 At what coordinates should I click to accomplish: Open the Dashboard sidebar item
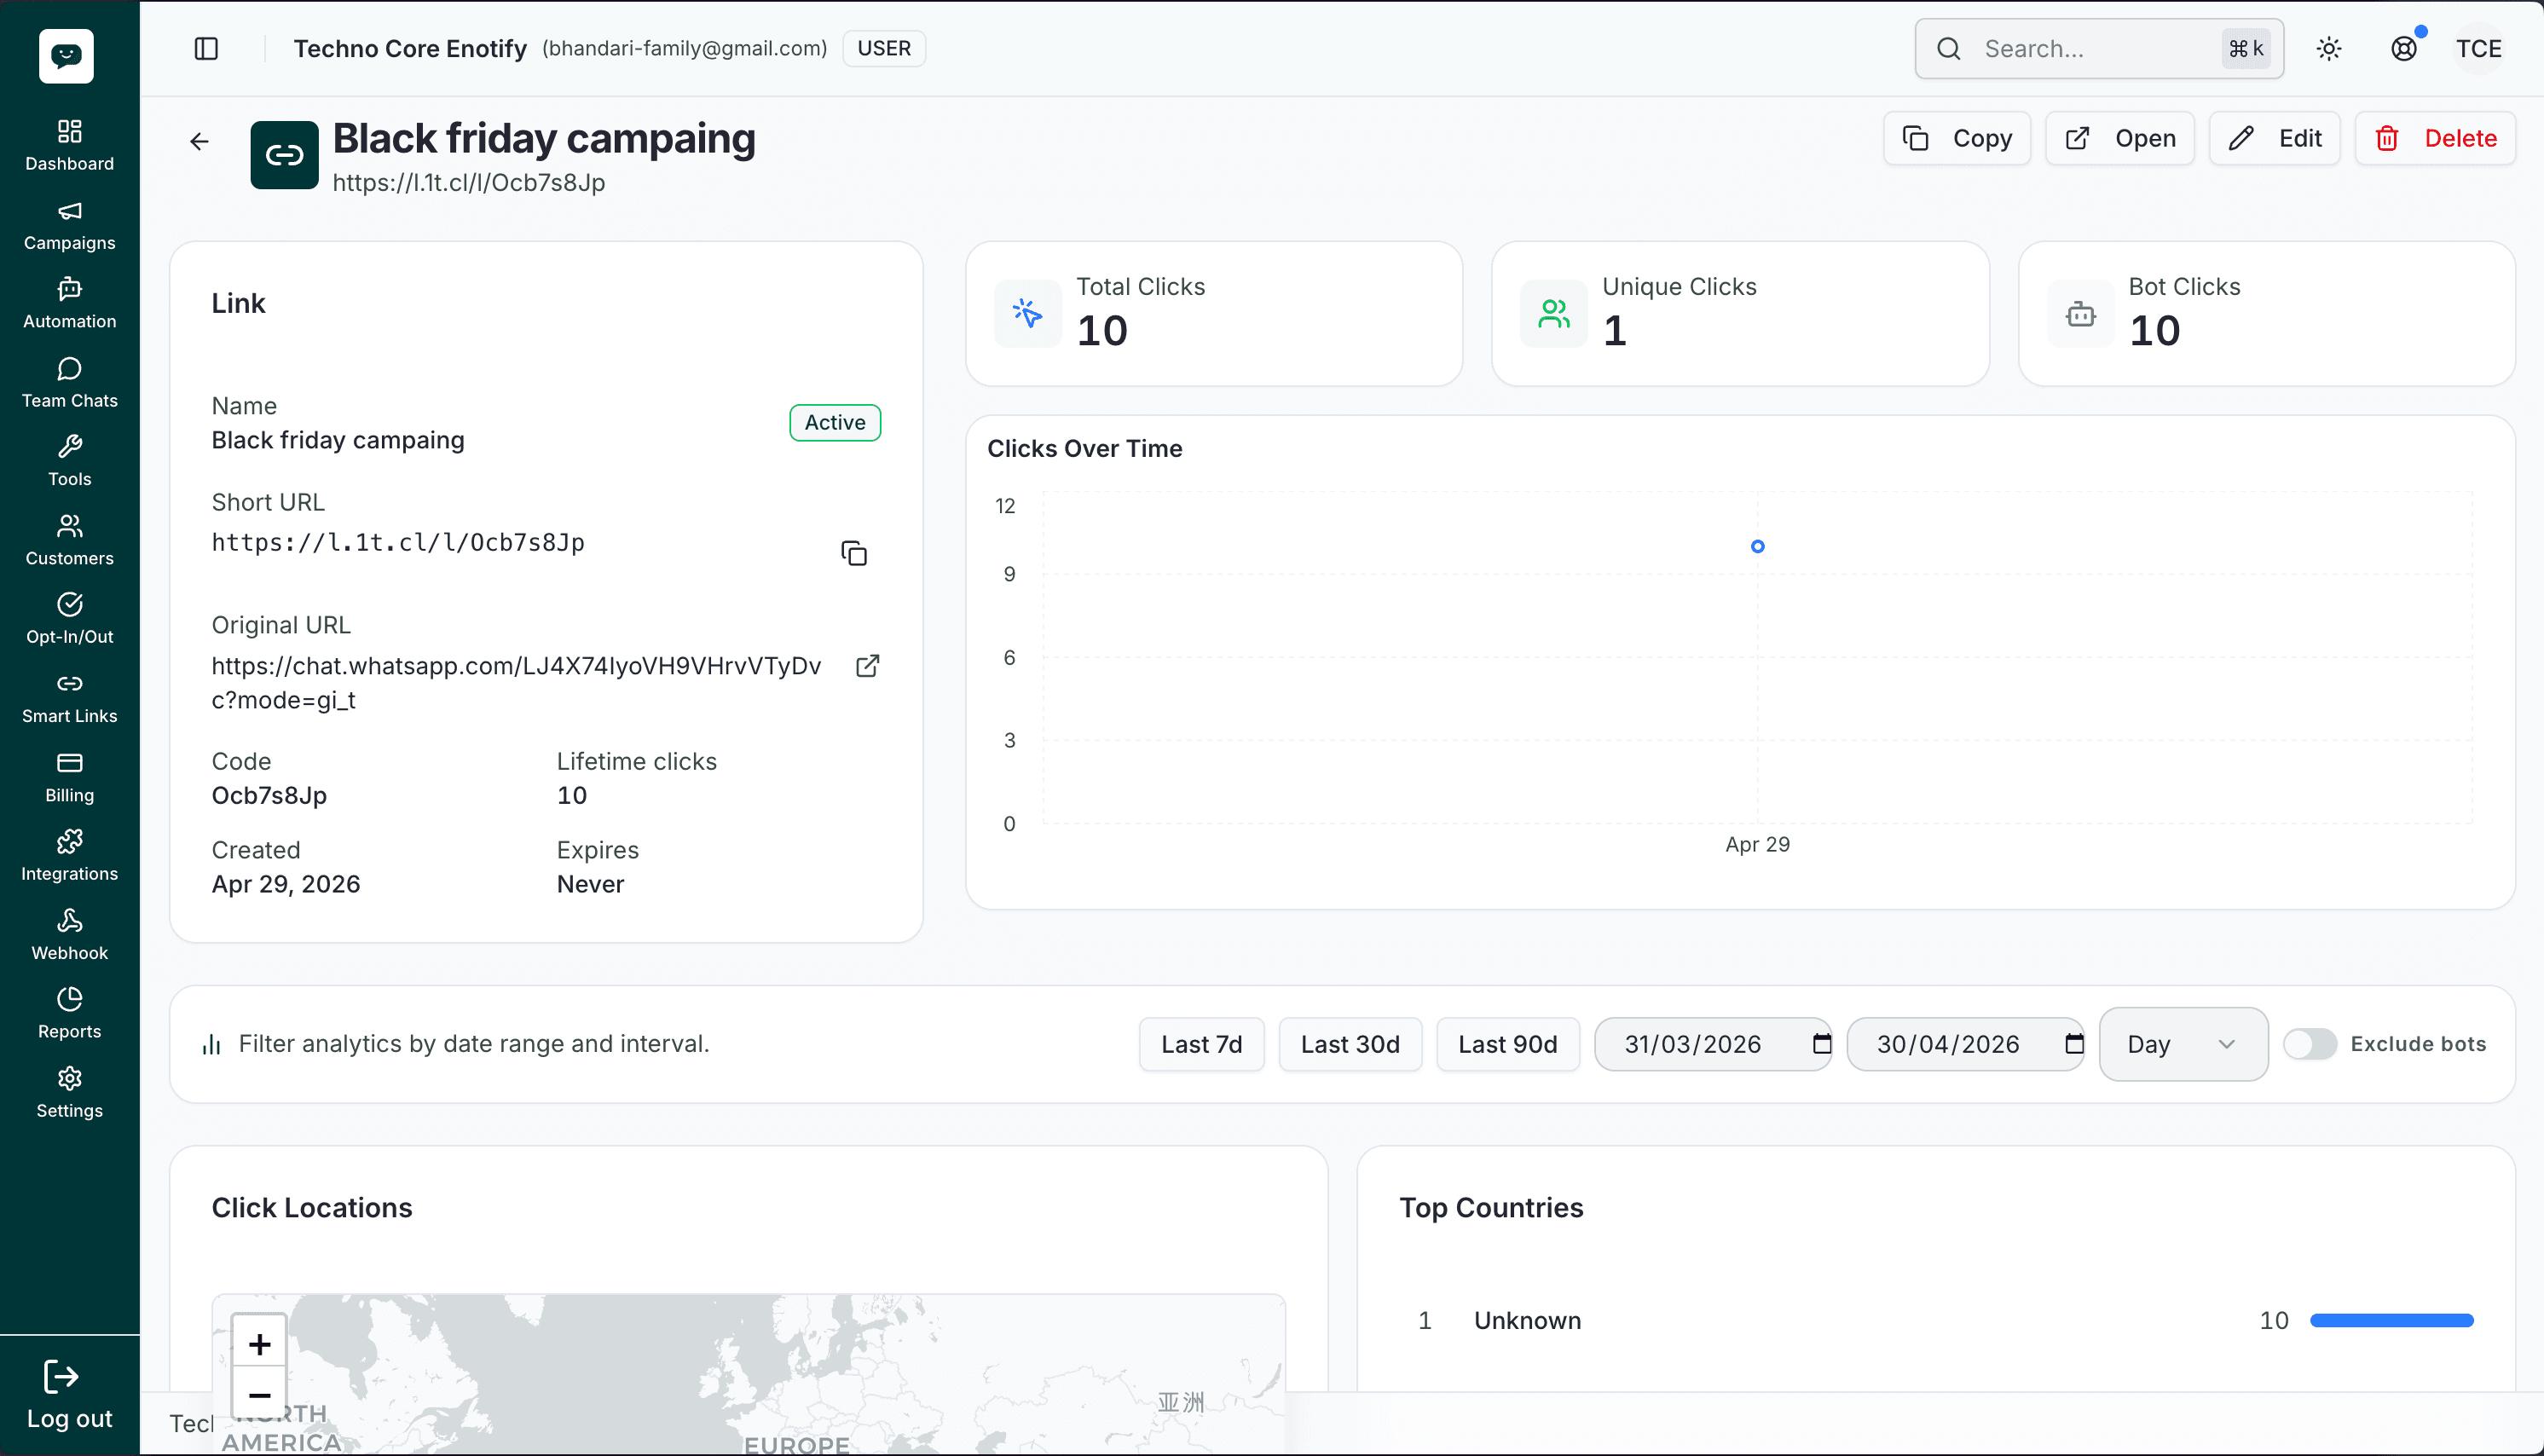pyautogui.click(x=69, y=145)
